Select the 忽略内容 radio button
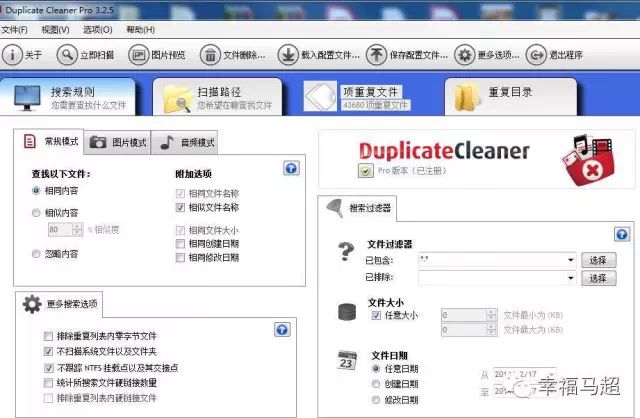Screen dimensions: 640x418 coord(36,254)
